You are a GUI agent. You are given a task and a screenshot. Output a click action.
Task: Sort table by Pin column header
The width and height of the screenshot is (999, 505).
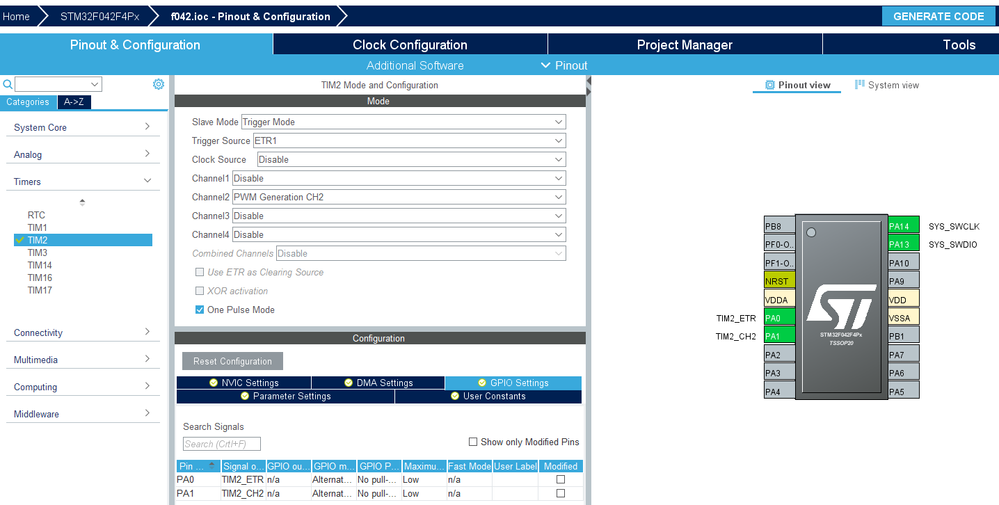click(x=198, y=466)
